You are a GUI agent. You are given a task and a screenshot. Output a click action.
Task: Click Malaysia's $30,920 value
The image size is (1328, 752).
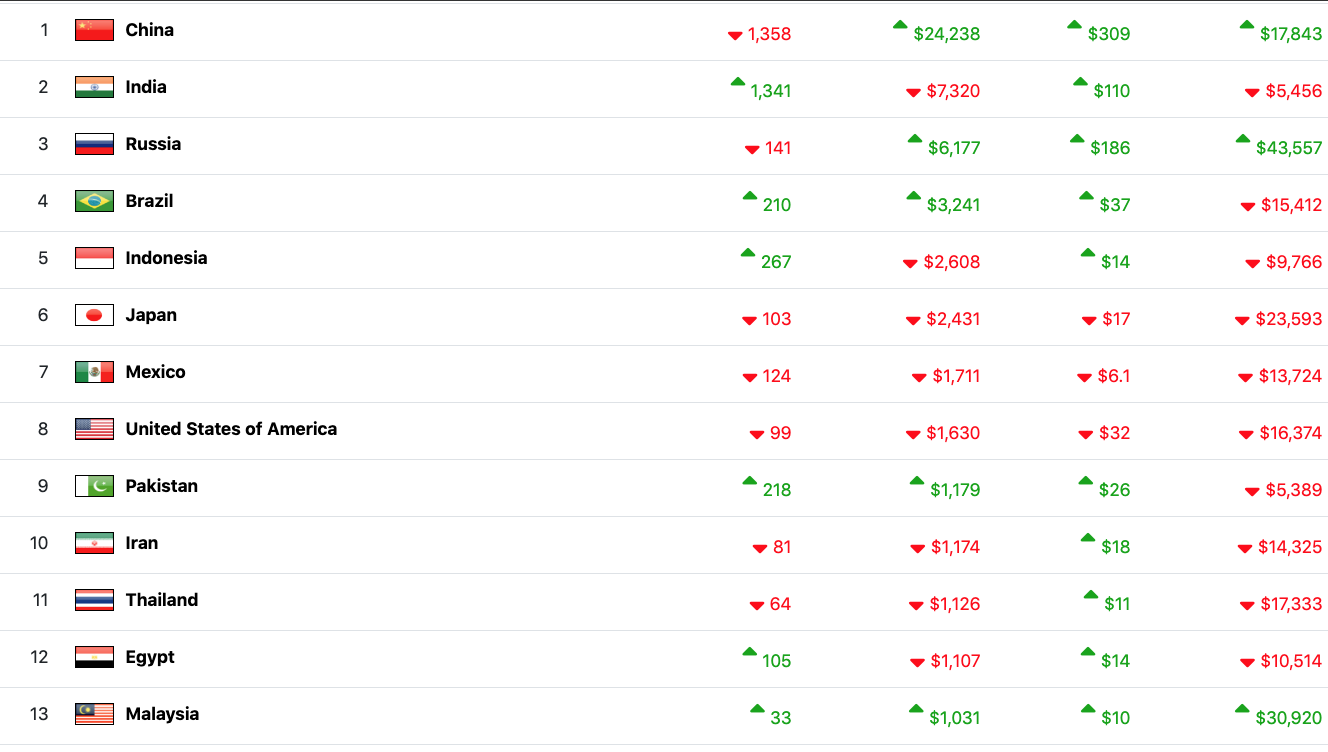pyautogui.click(x=1289, y=718)
